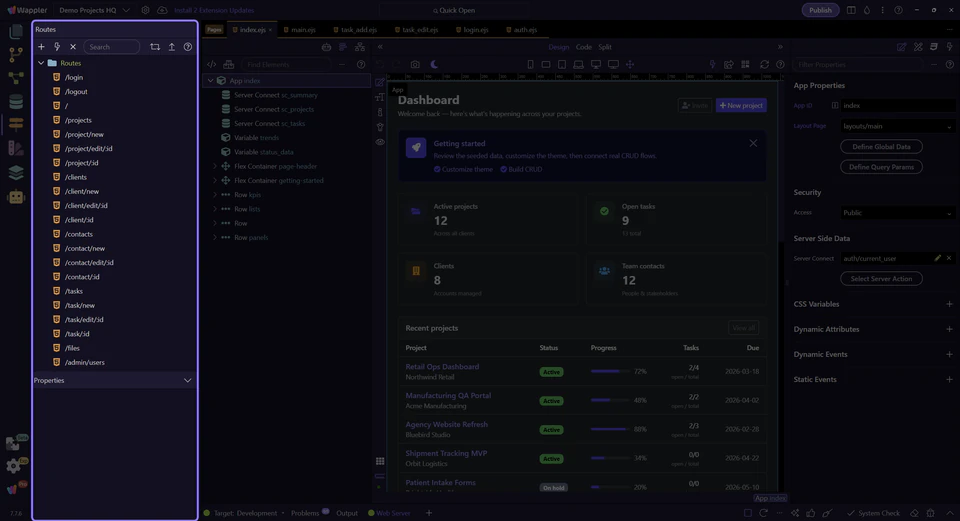This screenshot has width=960, height=521.
Task: Click the Routes Search input field
Action: pyautogui.click(x=111, y=47)
